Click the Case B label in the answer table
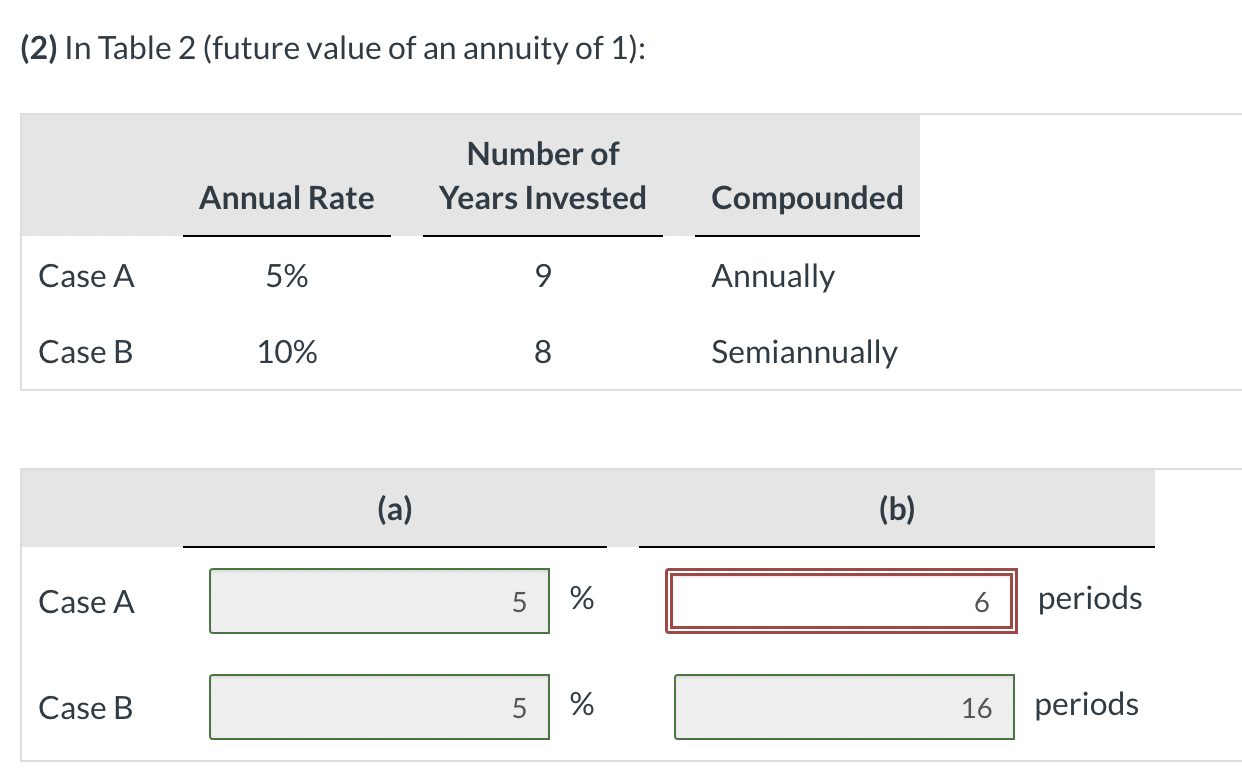The width and height of the screenshot is (1242, 780). [86, 708]
